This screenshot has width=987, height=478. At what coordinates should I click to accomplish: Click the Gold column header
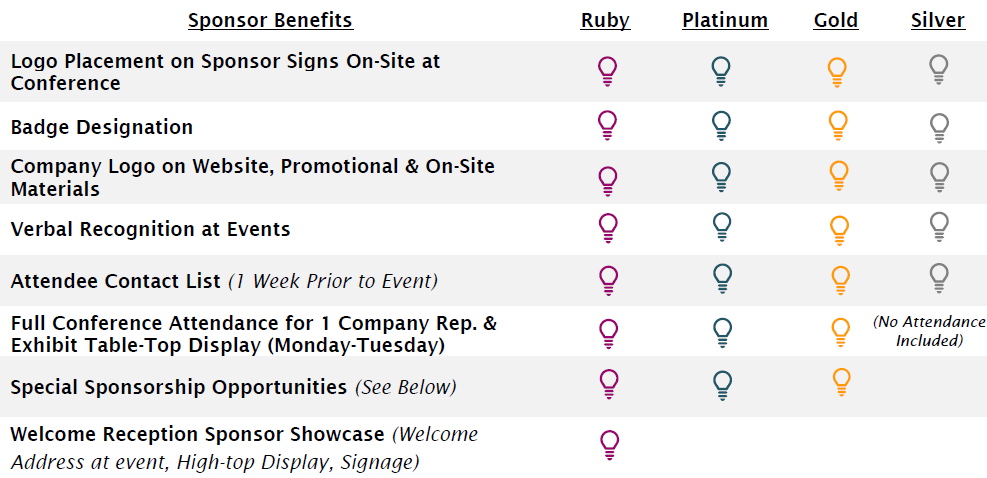(x=836, y=20)
